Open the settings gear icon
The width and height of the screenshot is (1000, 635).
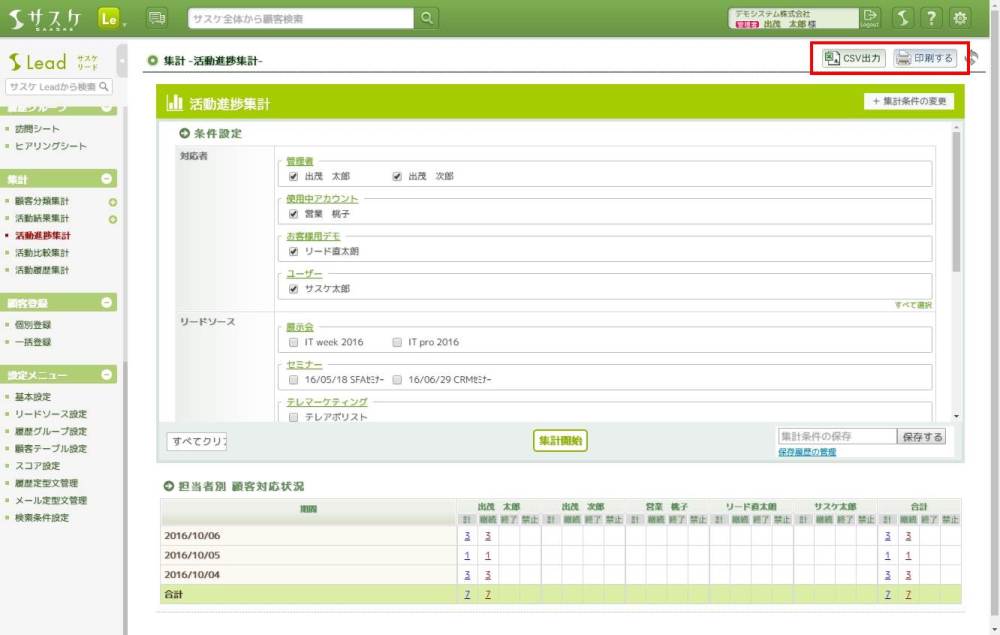(961, 18)
